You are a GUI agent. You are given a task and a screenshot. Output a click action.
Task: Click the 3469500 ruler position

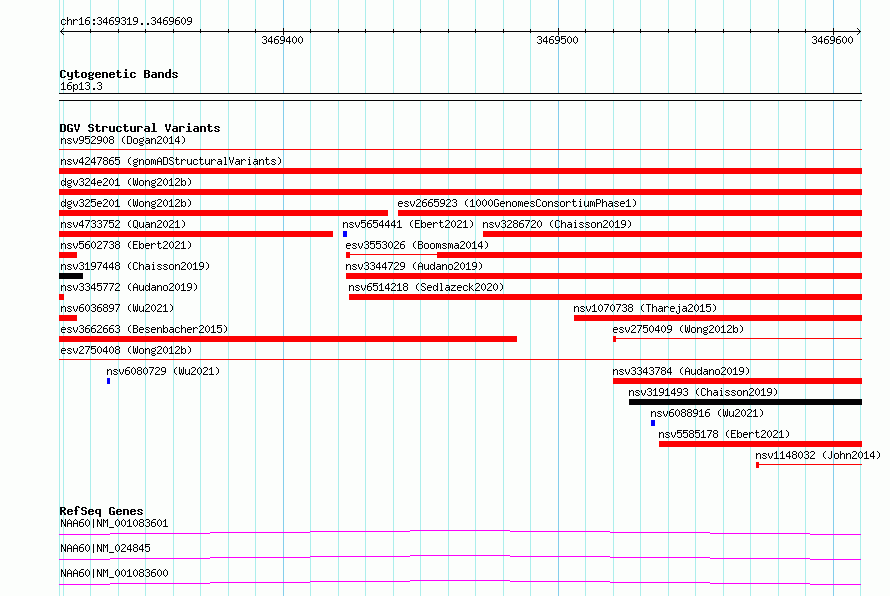(x=557, y=40)
